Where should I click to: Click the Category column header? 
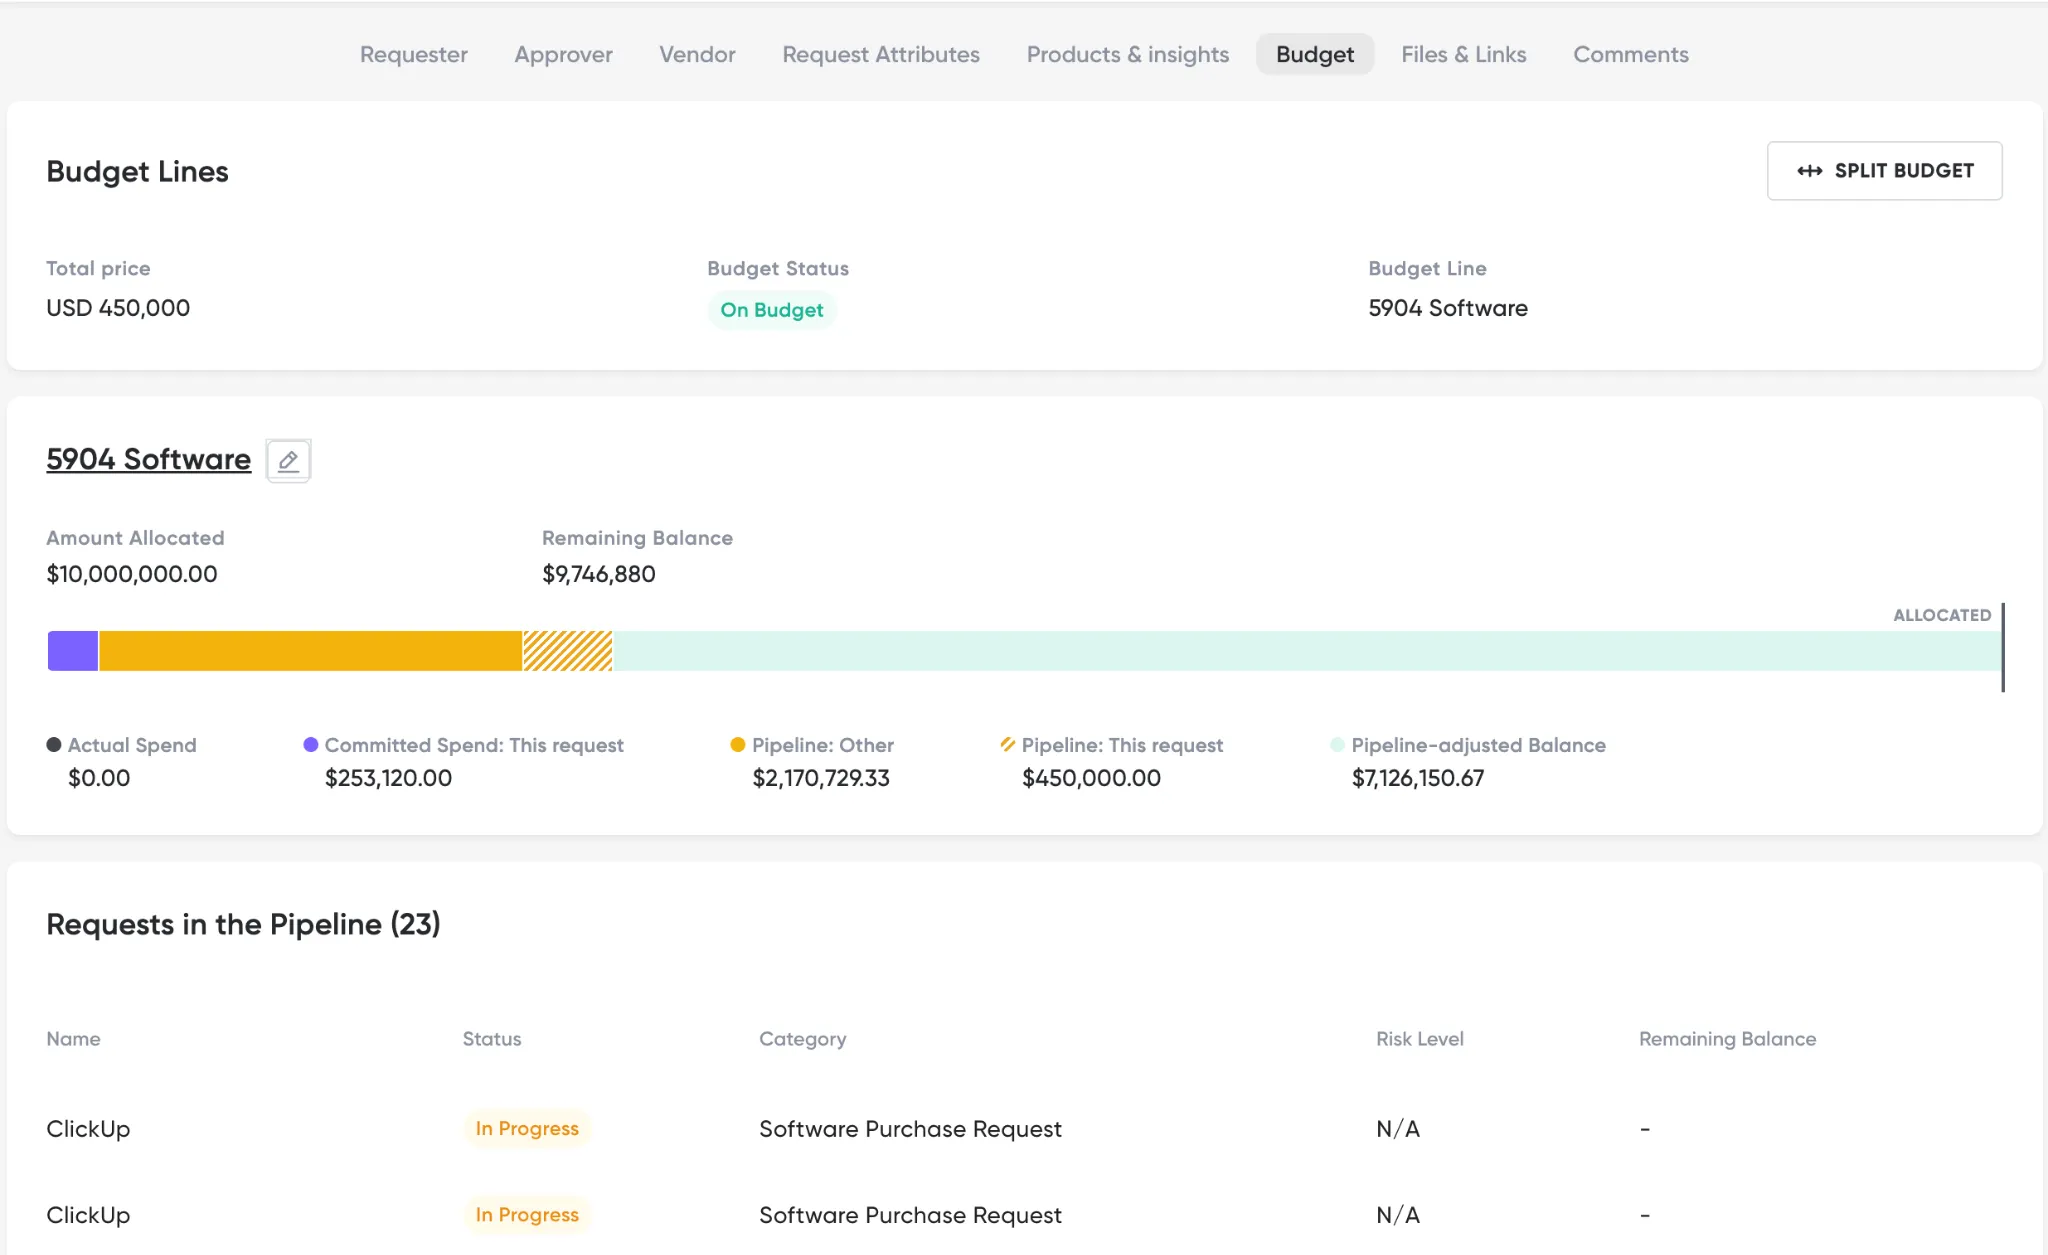click(x=803, y=1039)
